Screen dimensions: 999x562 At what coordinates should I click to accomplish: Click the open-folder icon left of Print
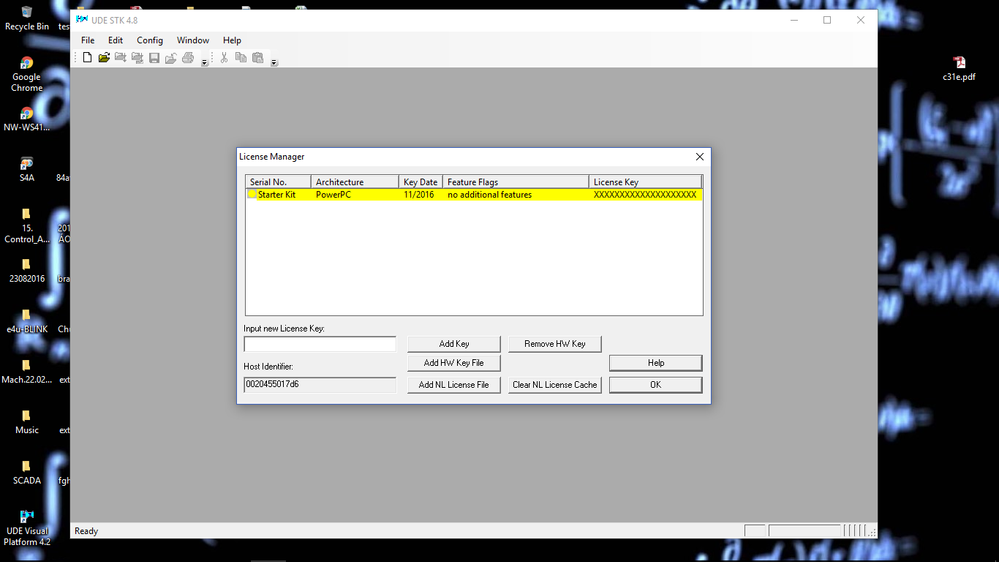tap(171, 58)
